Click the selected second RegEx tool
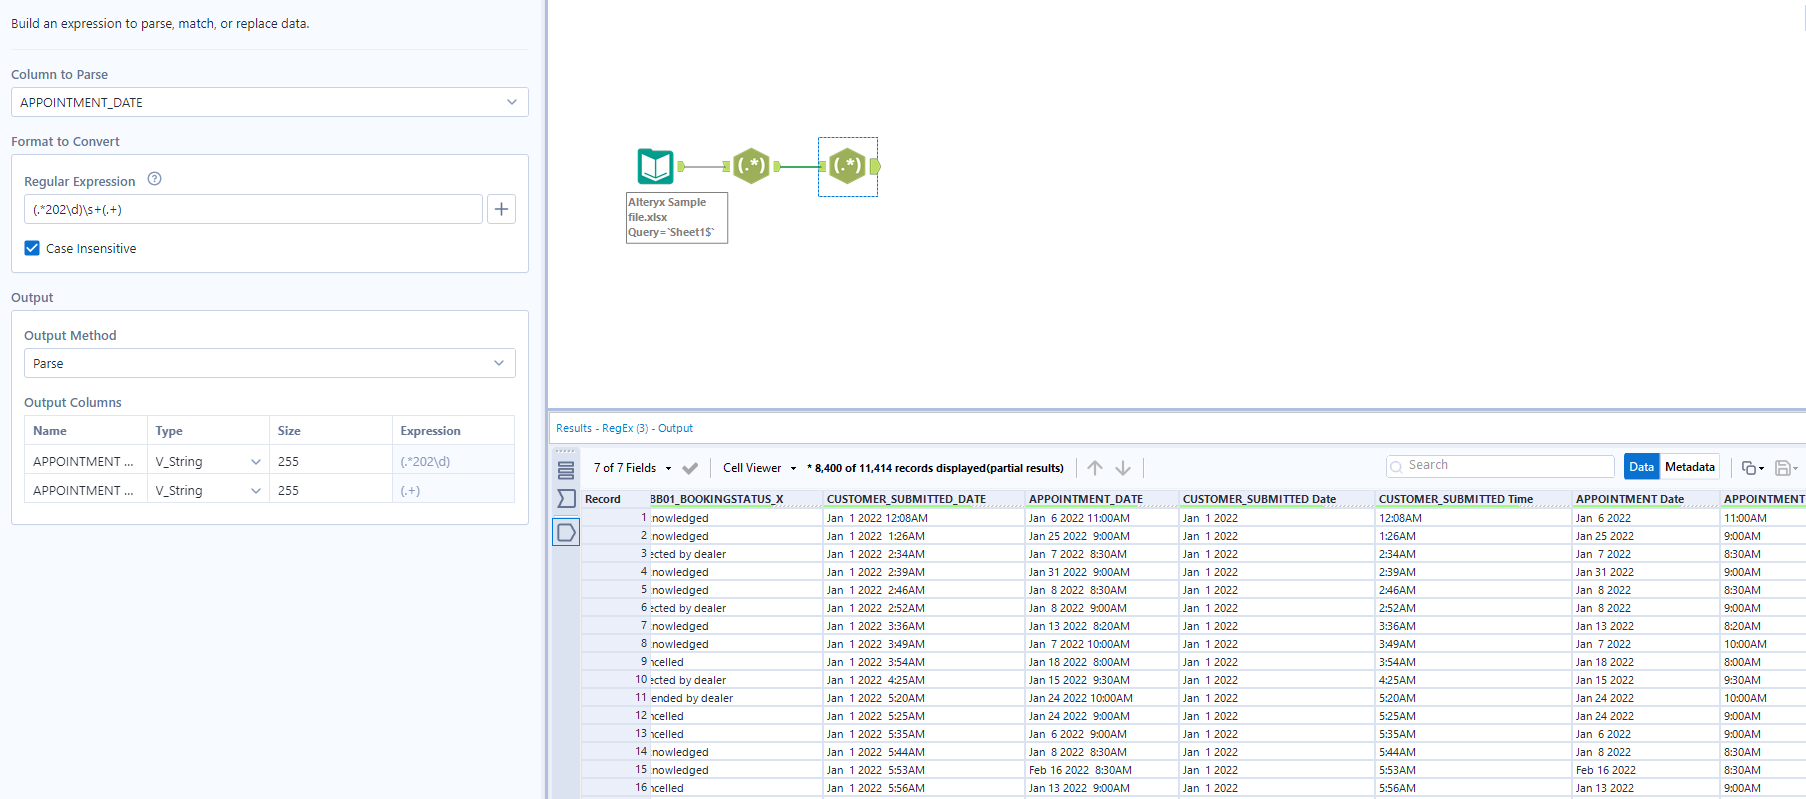1806x799 pixels. point(848,166)
